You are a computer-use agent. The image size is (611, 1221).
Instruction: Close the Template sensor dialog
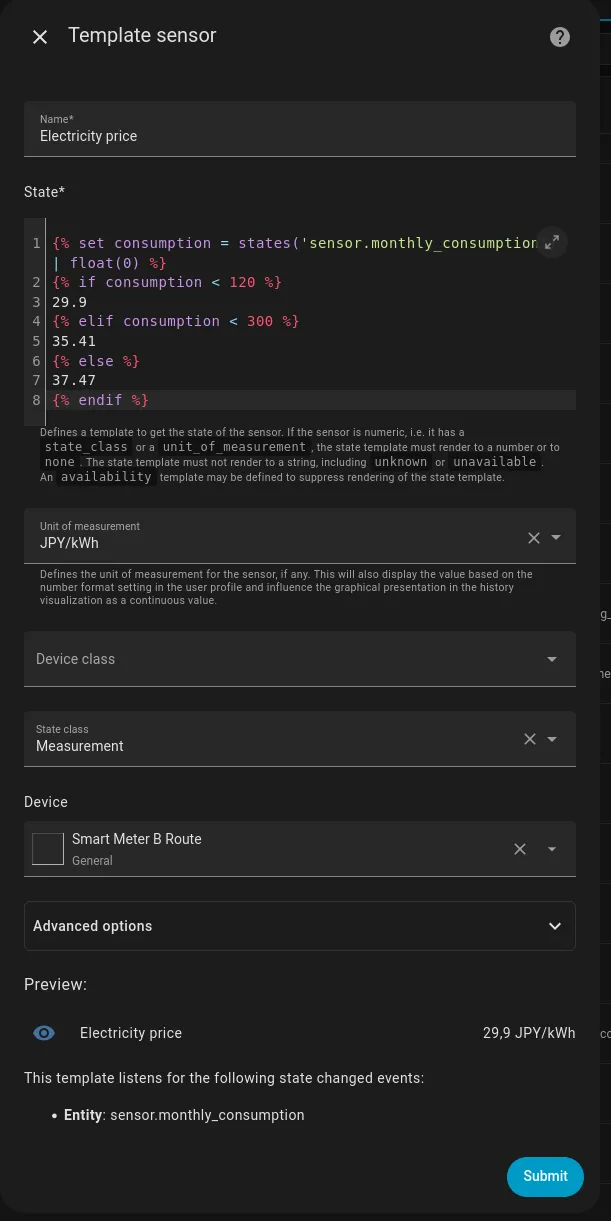40,37
